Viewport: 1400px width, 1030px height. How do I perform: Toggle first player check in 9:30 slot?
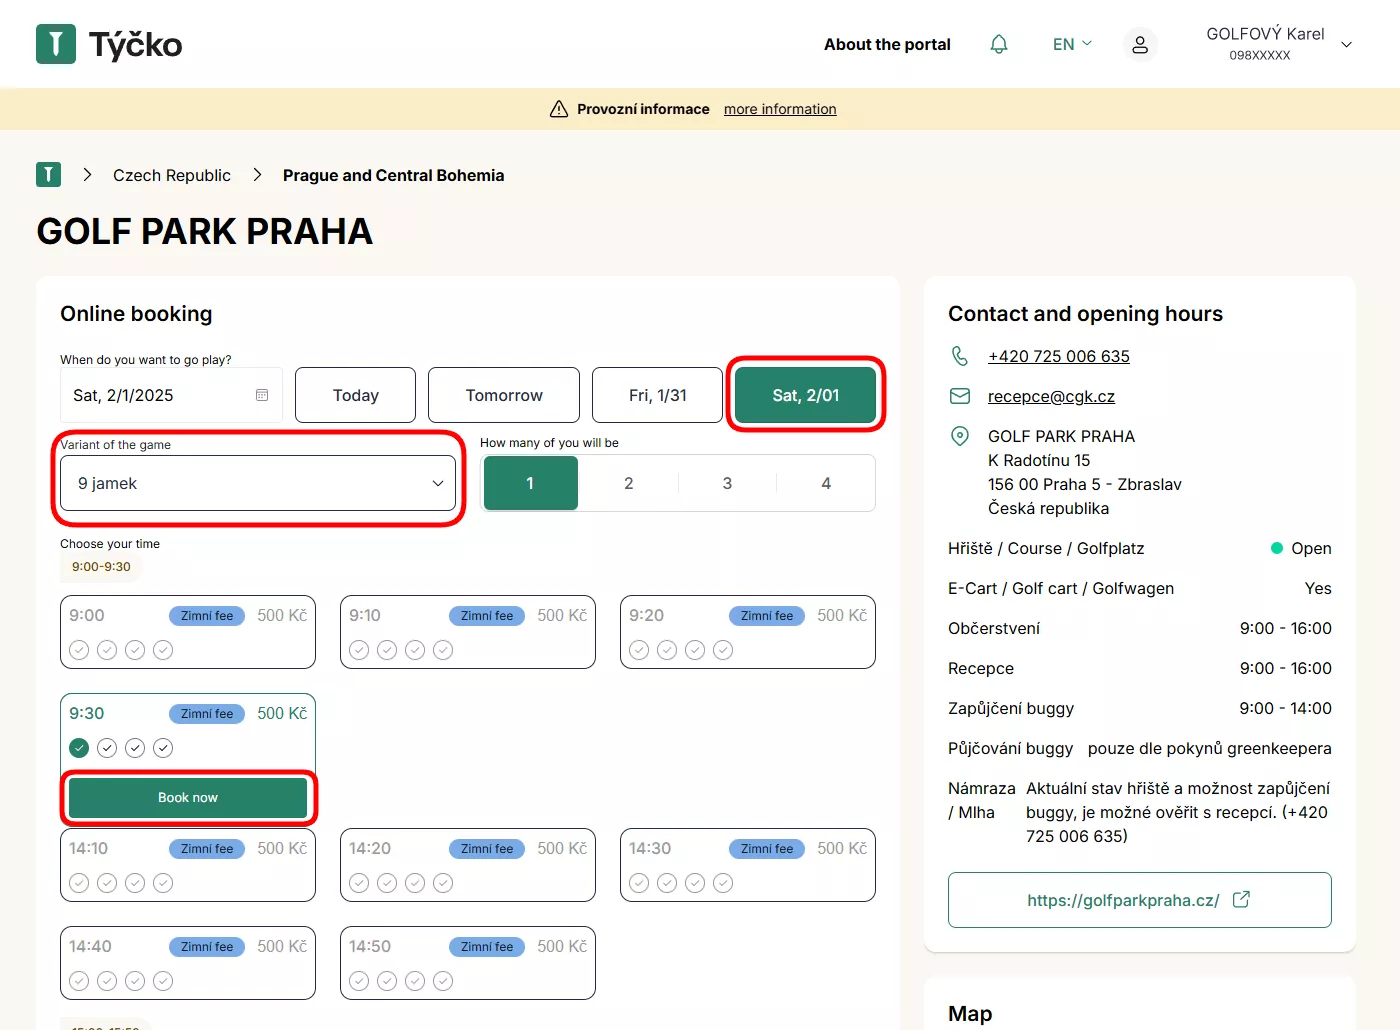[x=79, y=748]
